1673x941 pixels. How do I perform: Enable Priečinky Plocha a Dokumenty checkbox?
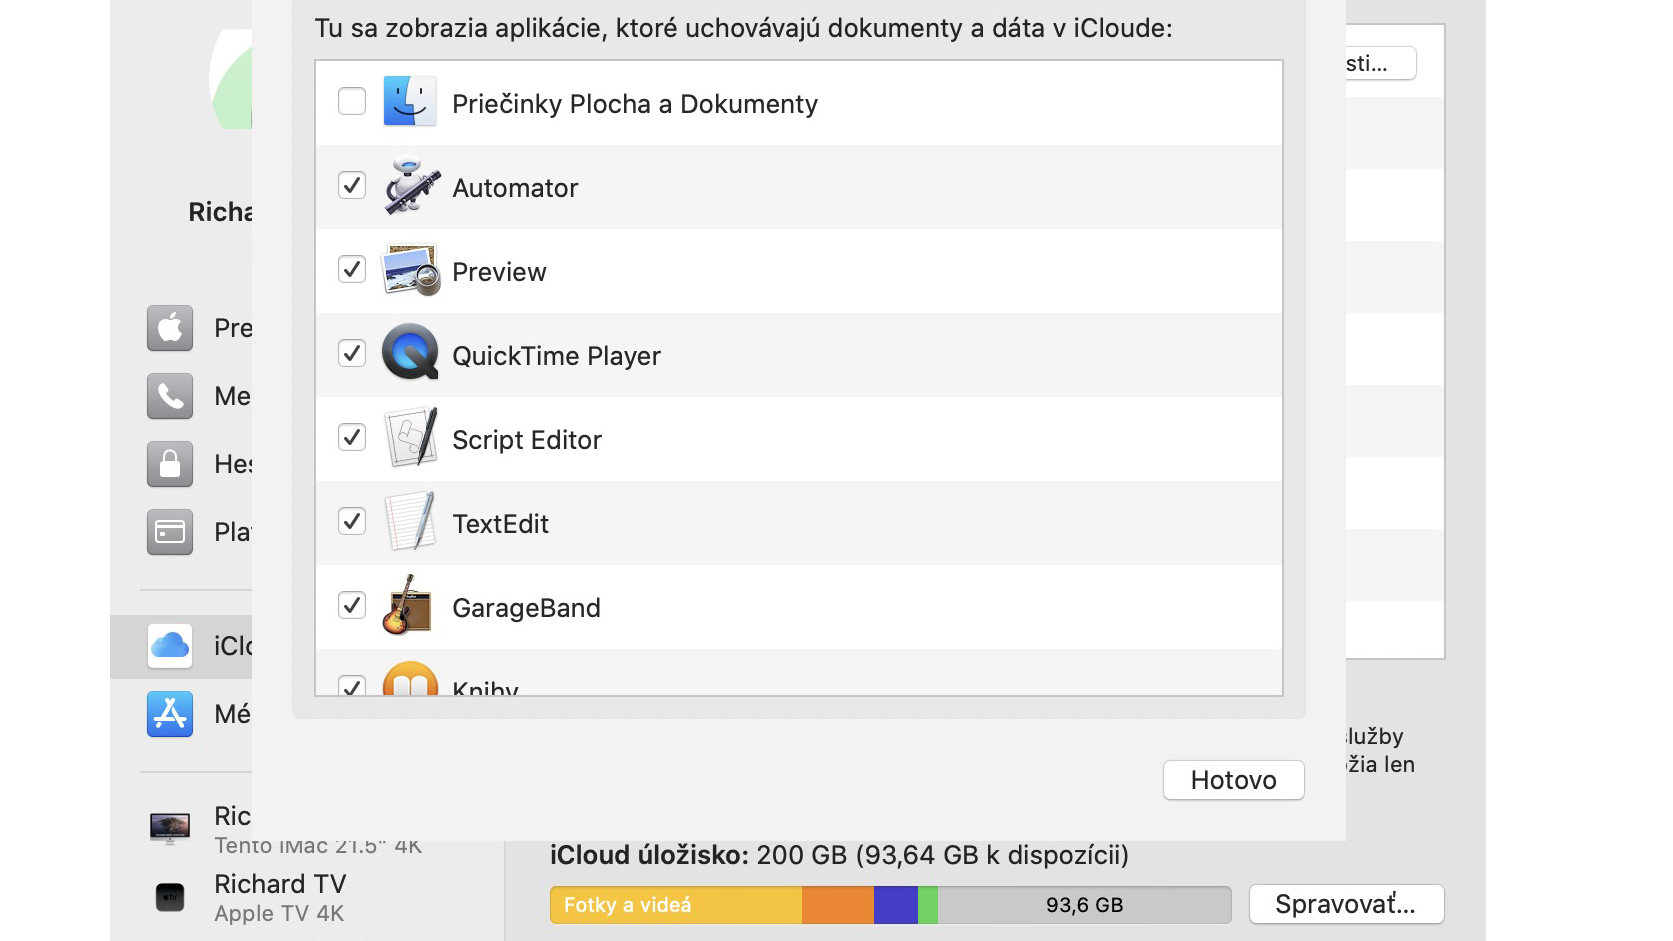(352, 101)
